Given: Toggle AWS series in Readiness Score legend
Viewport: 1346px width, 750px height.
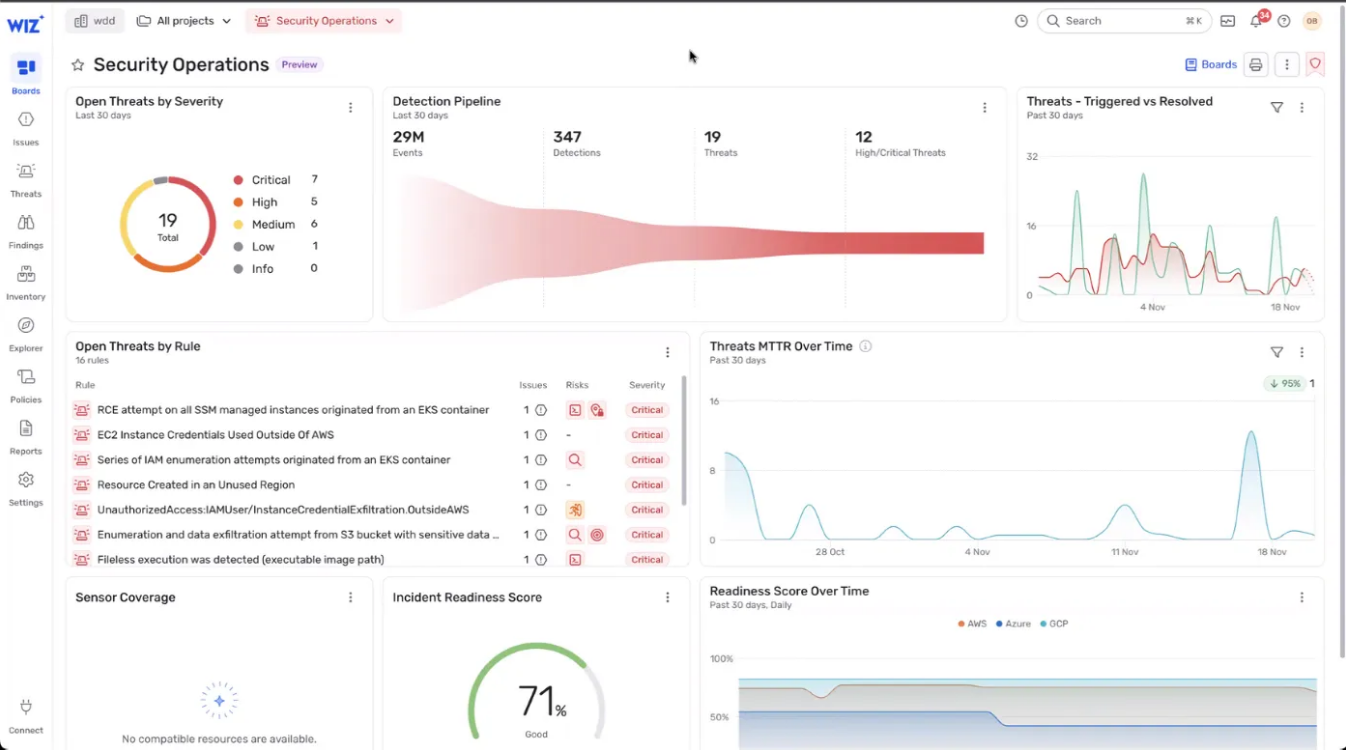Looking at the screenshot, I should [971, 624].
